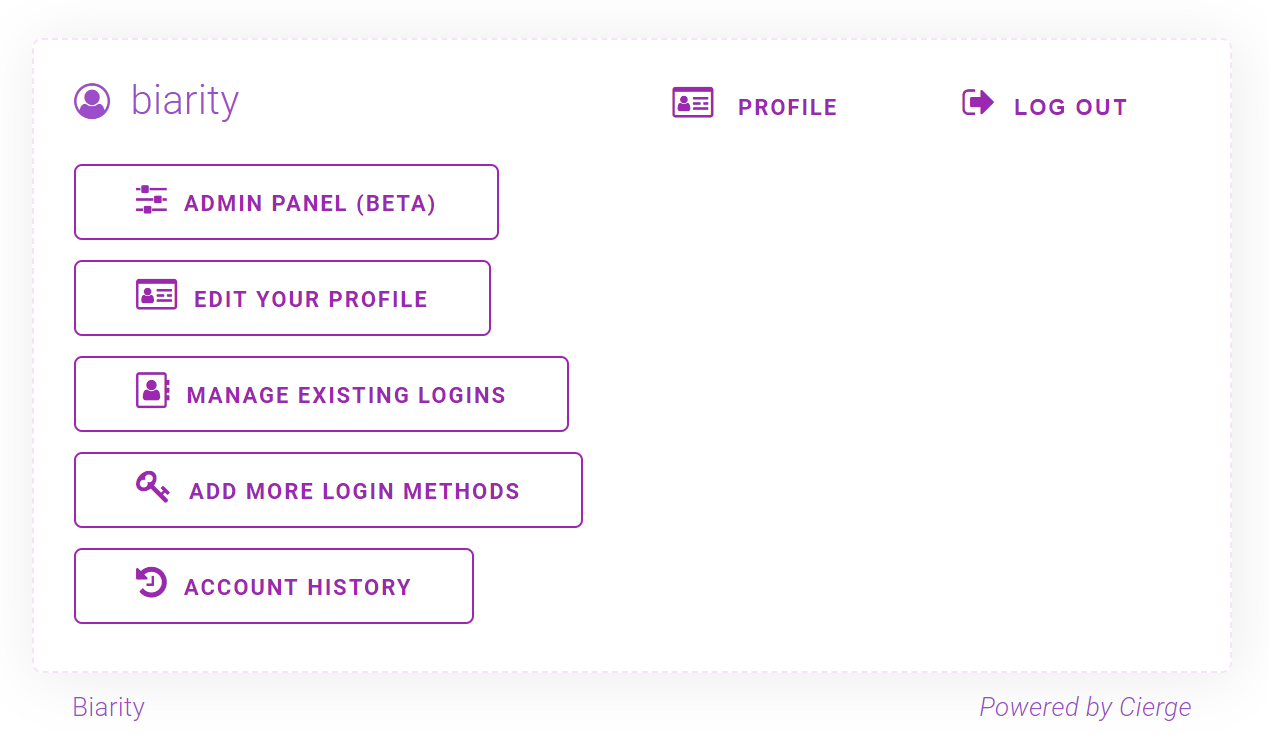Click the sign-out arrow icon
The height and width of the screenshot is (747, 1269).
pos(977,102)
